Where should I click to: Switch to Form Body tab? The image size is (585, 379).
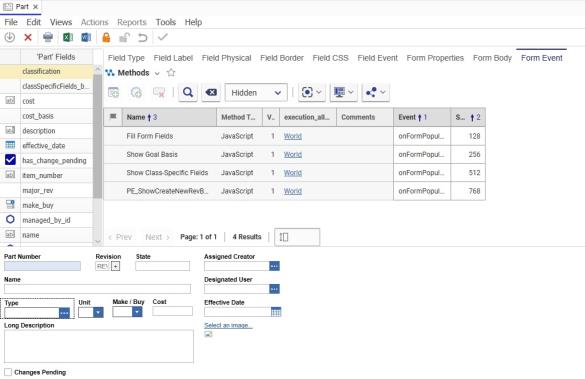click(x=492, y=58)
